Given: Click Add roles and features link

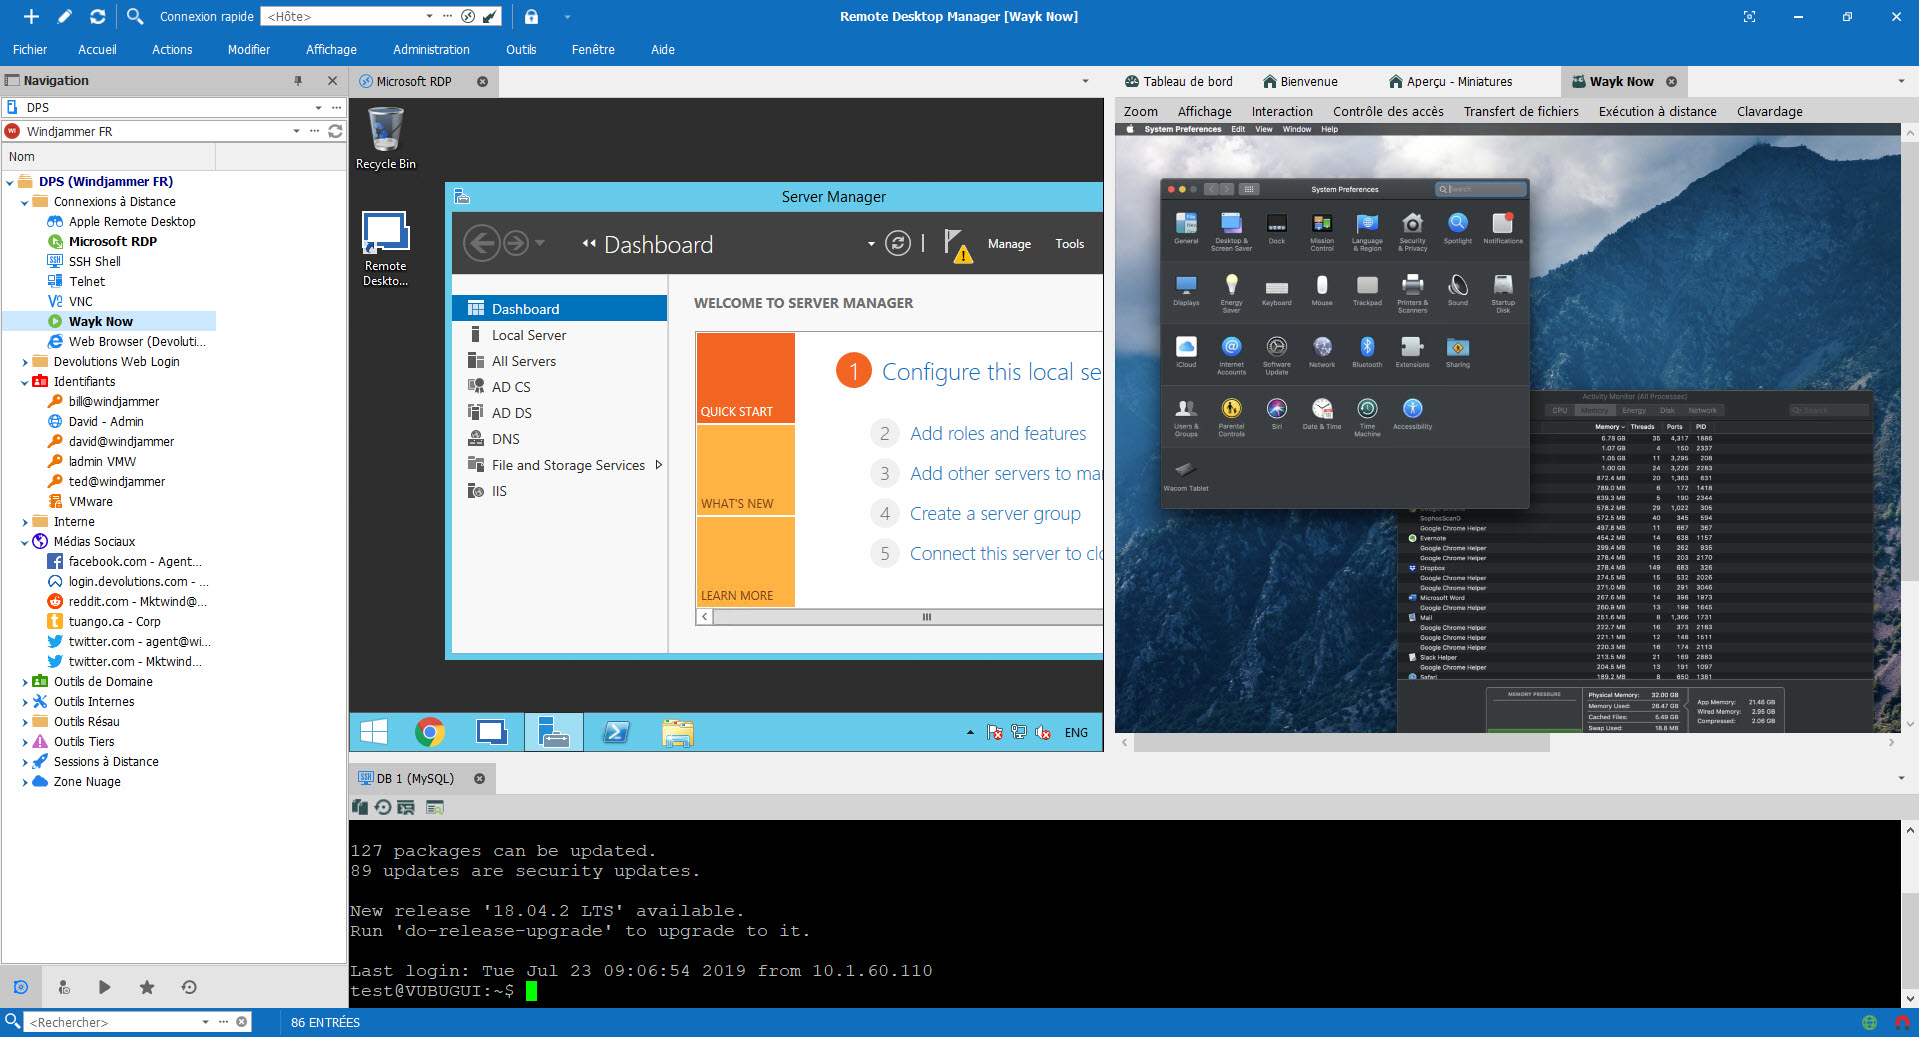Looking at the screenshot, I should point(997,433).
